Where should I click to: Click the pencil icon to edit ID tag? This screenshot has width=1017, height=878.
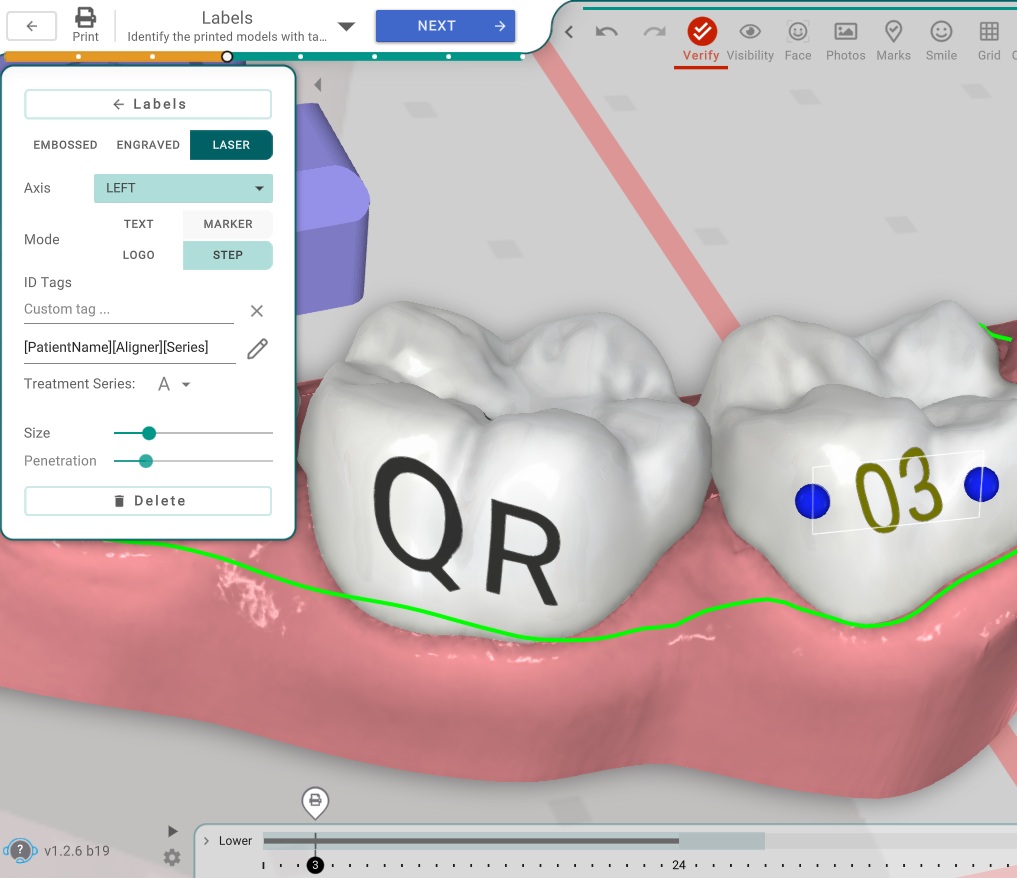pyautogui.click(x=257, y=348)
